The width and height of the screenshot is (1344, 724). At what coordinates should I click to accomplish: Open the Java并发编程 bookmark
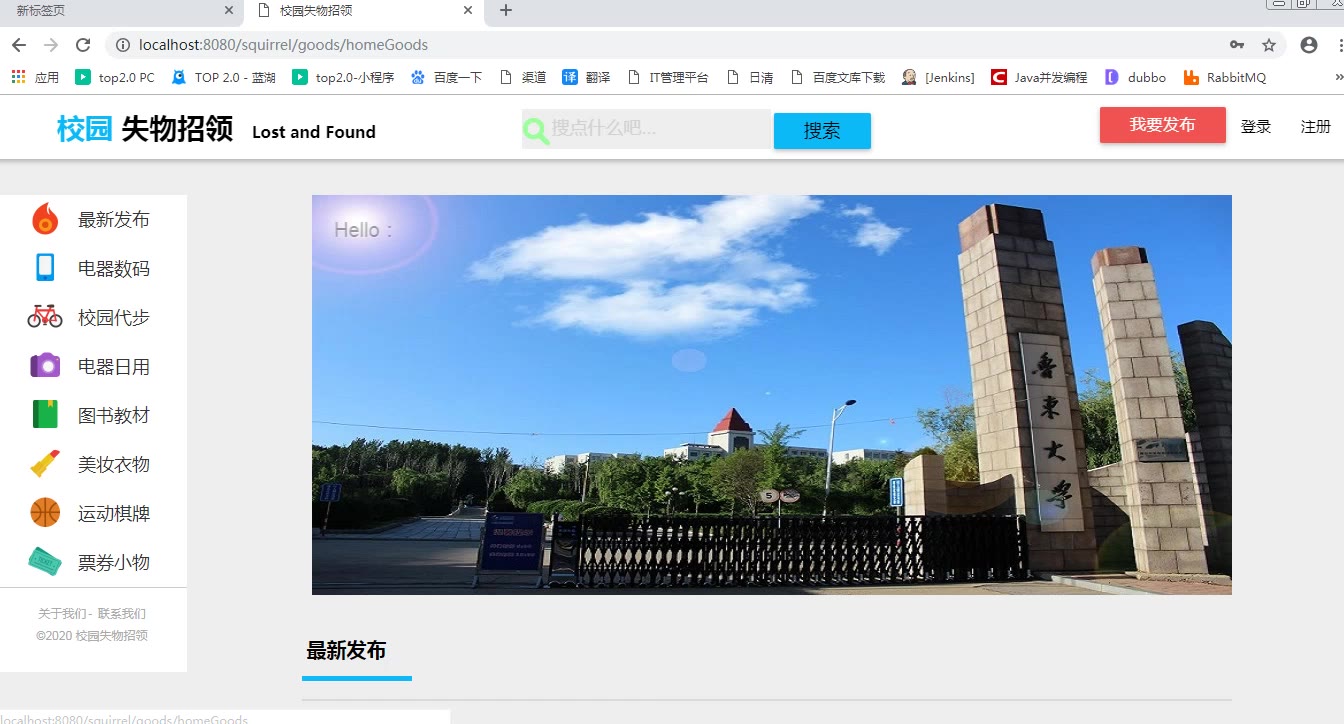pyautogui.click(x=1039, y=77)
